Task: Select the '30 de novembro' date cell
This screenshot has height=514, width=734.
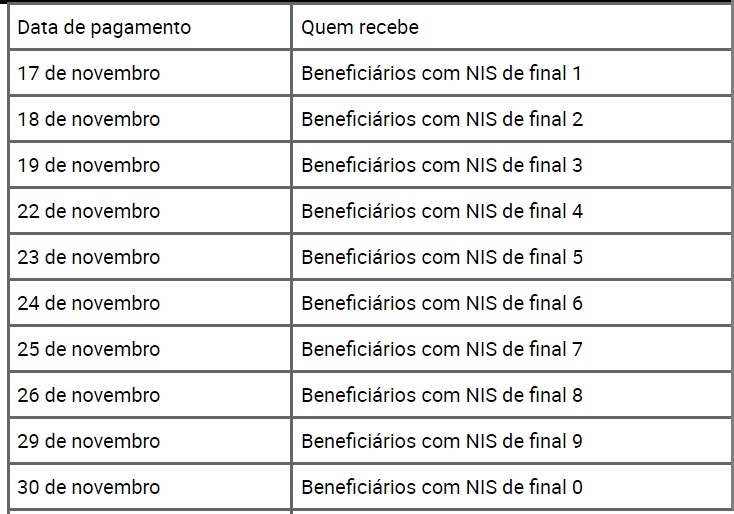Action: coord(150,487)
